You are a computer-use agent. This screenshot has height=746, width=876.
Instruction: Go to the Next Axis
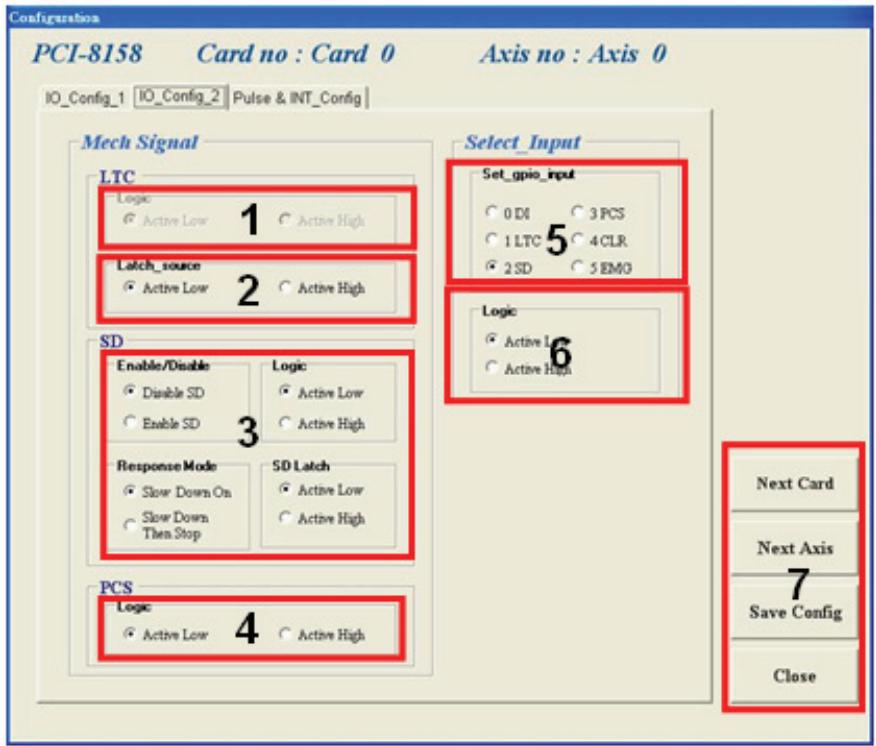coord(794,548)
